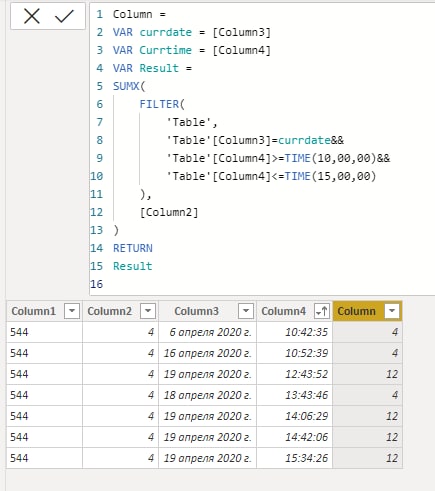Click the [Column2] reference on line 12
Image resolution: width=435 pixels, height=491 pixels.
pos(169,212)
